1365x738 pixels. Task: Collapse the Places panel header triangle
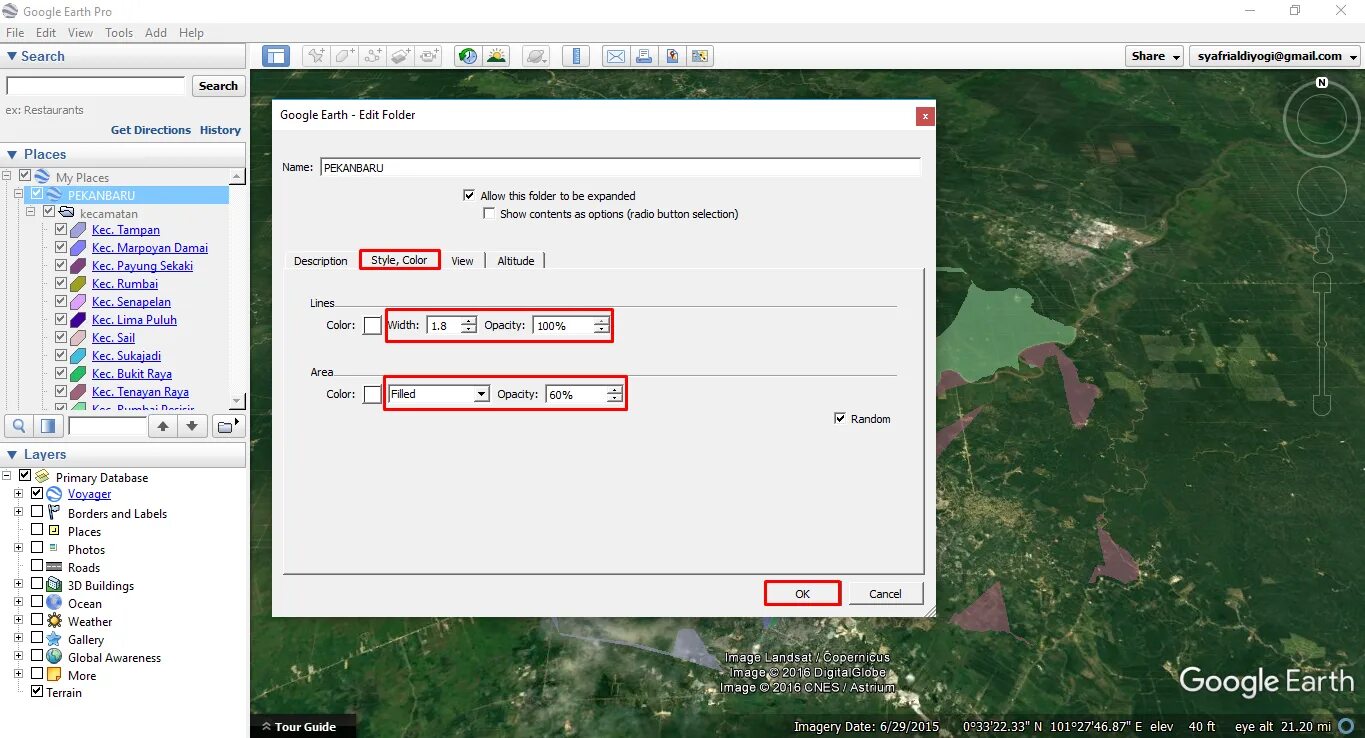tap(12, 154)
